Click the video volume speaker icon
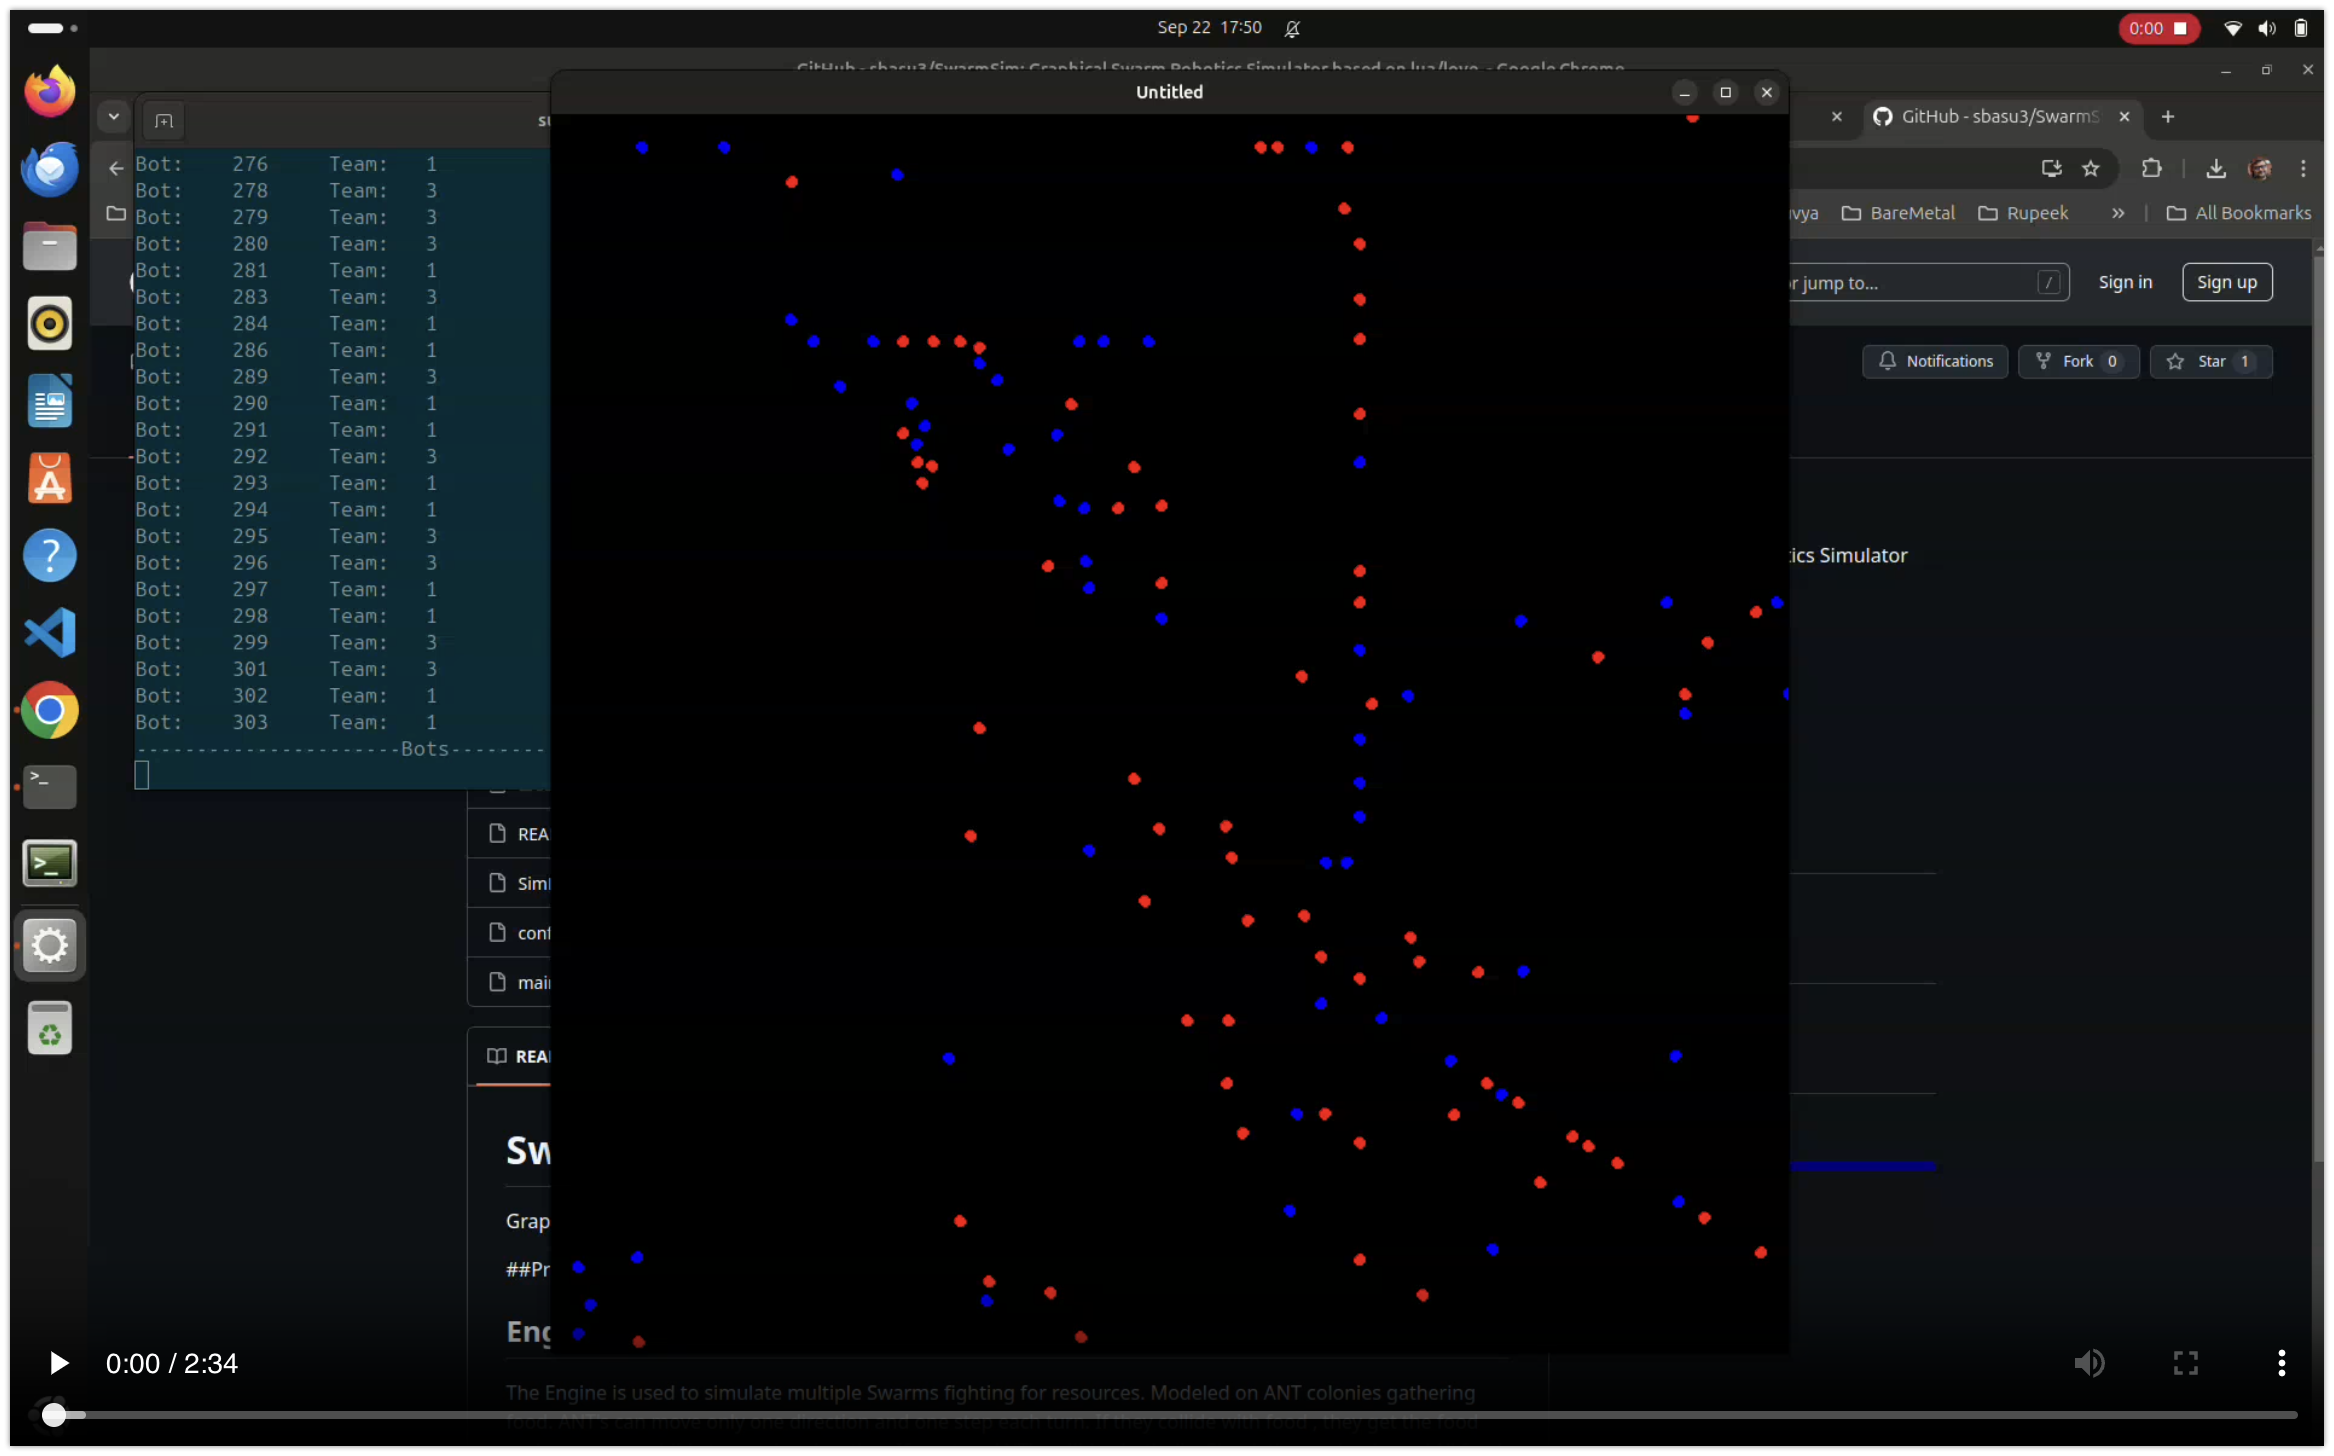 coord(2090,1363)
